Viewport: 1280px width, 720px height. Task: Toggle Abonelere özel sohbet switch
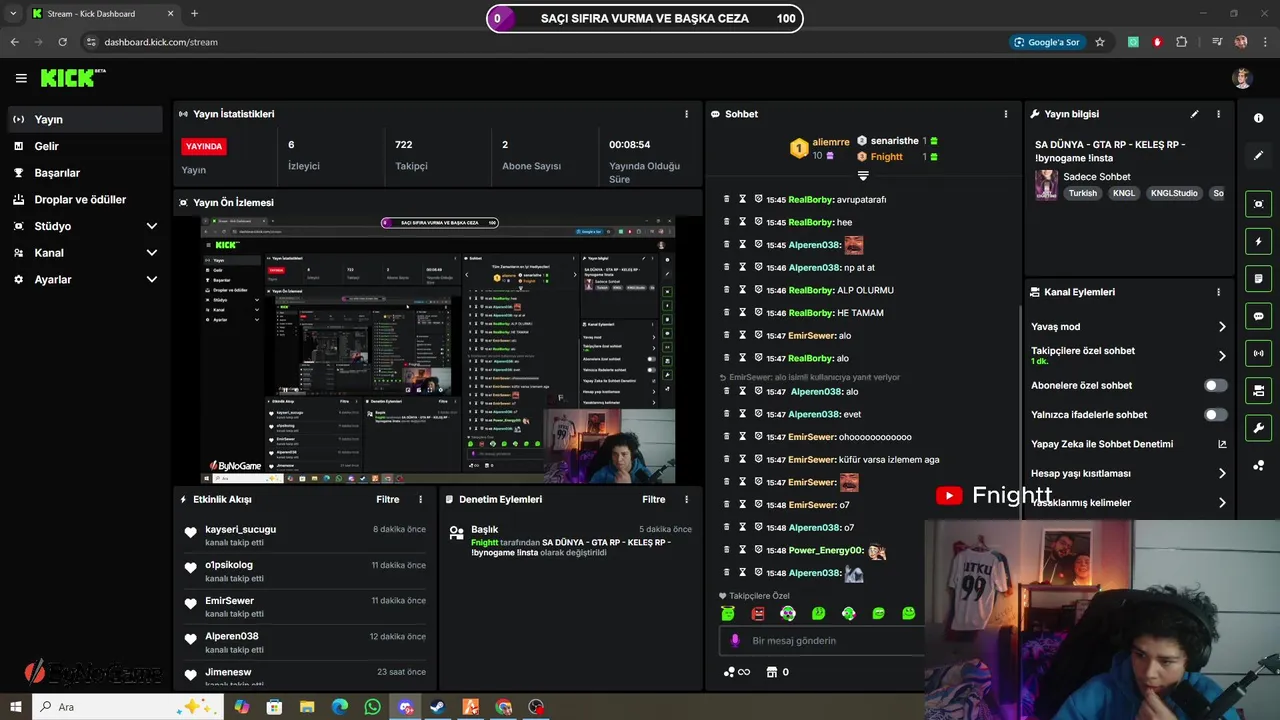[1215, 385]
